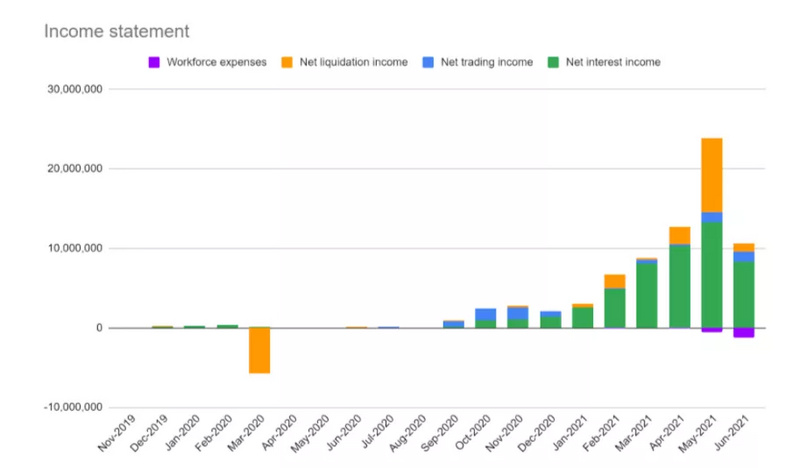This screenshot has height=468, width=800.
Task: Click the orange segment of May-2021 bar
Action: 712,175
